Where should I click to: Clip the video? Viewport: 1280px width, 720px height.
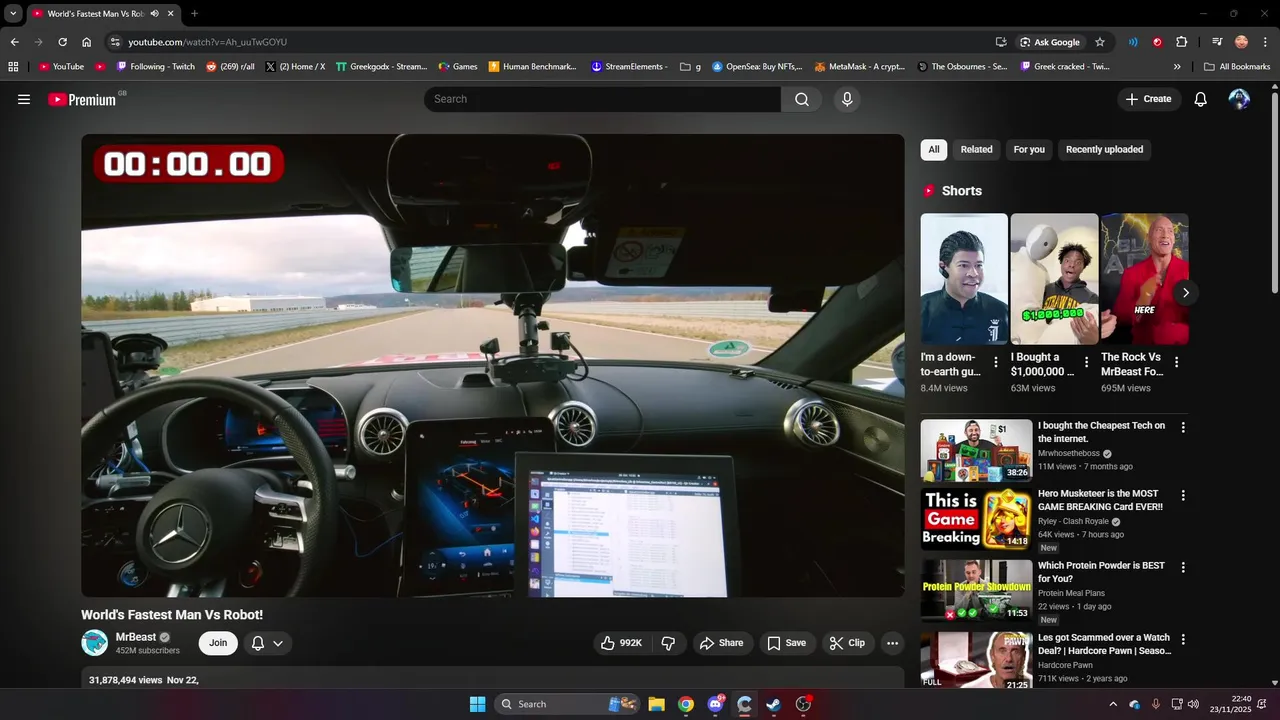point(848,643)
